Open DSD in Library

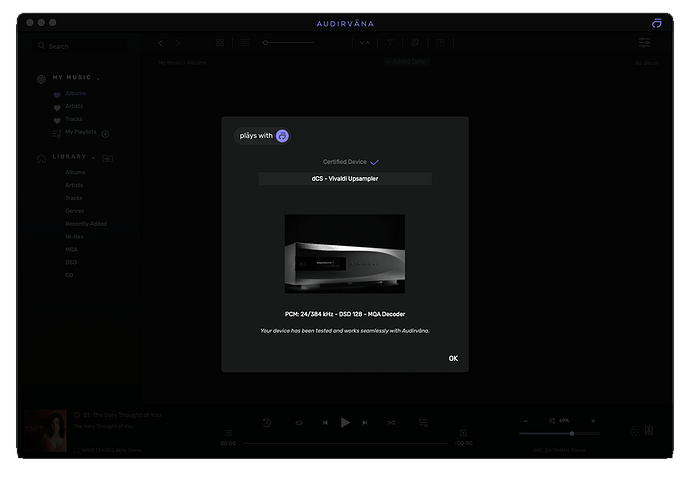click(x=71, y=262)
